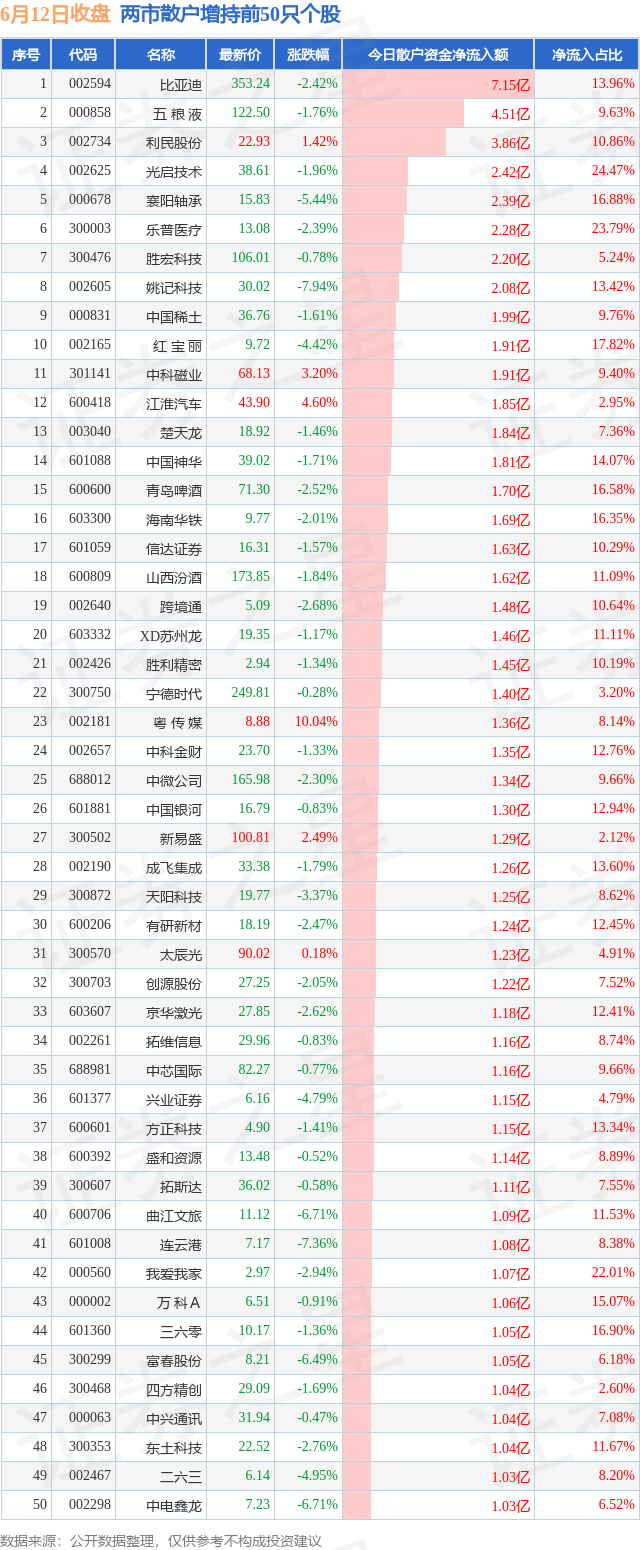Select stock name 中国神华

[174, 461]
